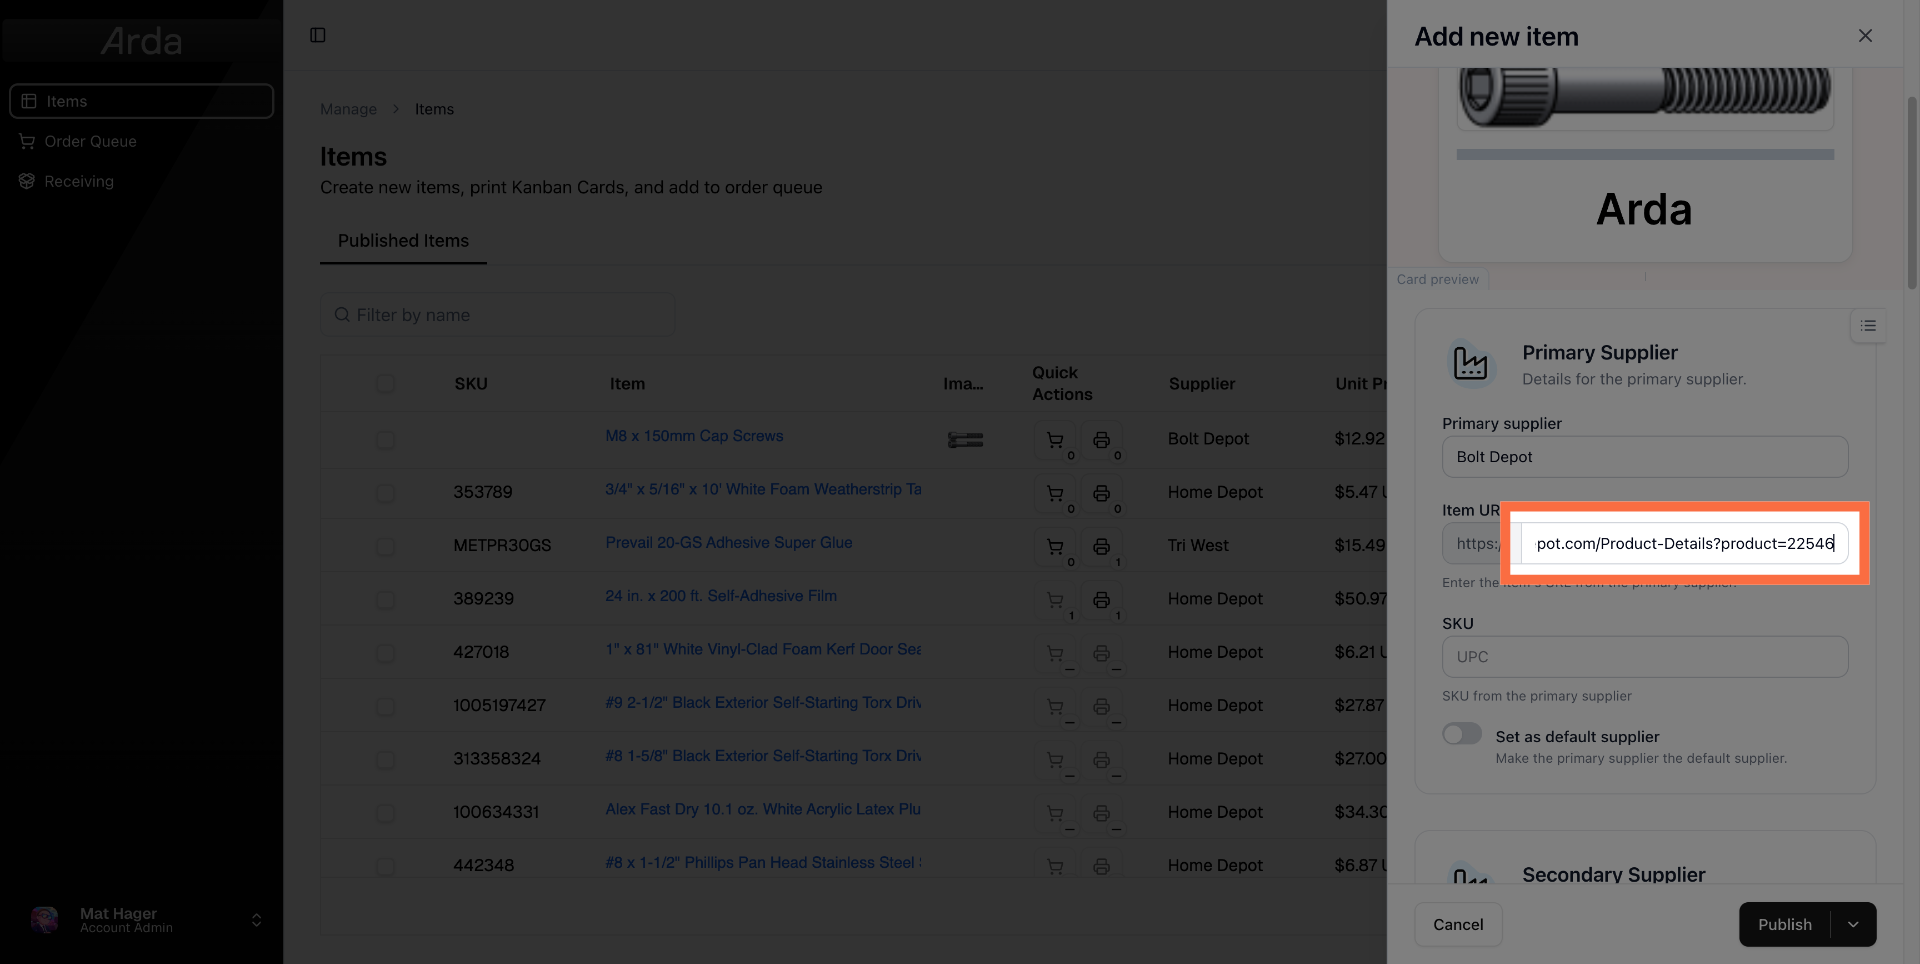1920x964 pixels.
Task: Close the Add new item panel
Action: [x=1865, y=36]
